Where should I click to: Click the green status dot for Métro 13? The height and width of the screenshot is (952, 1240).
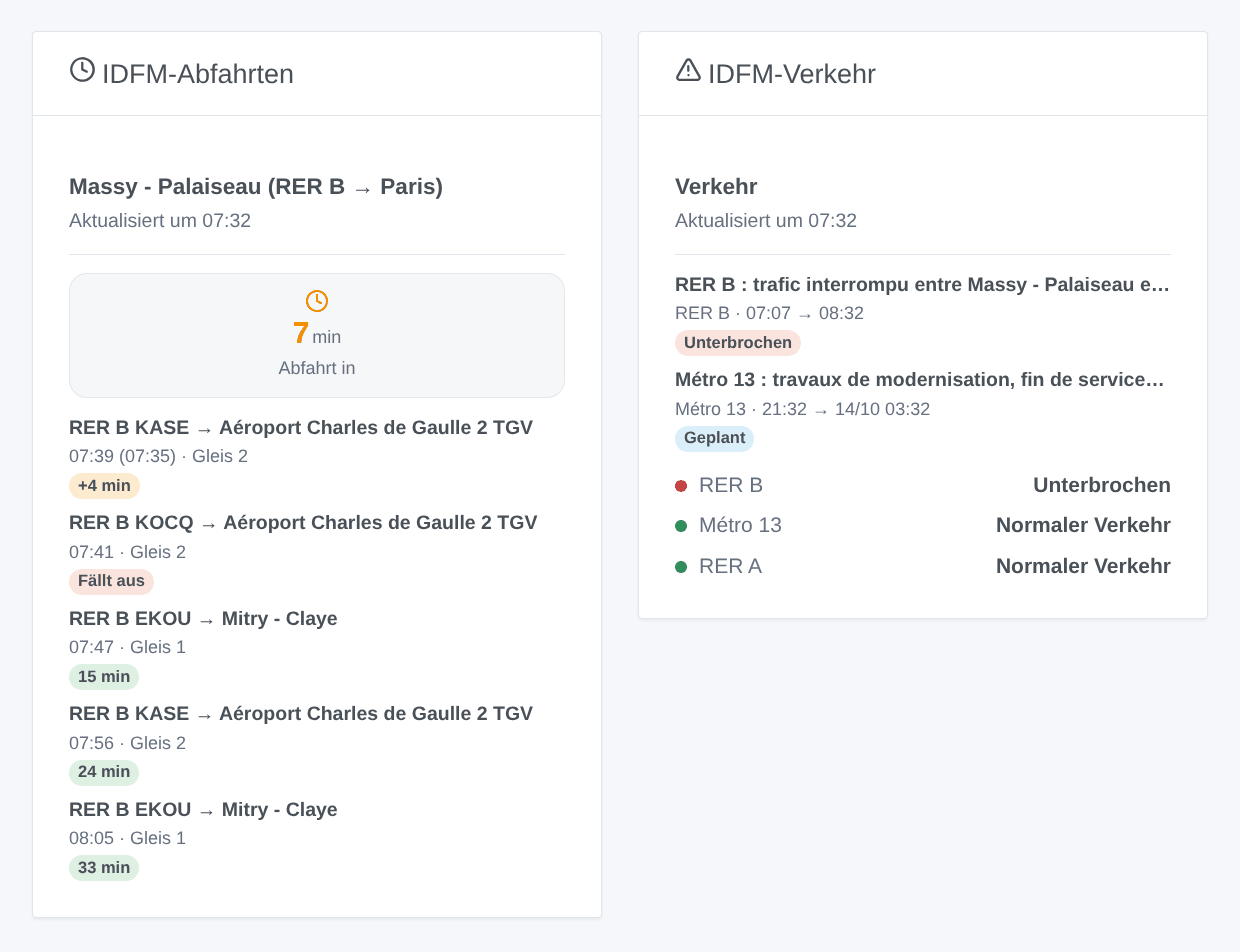coord(681,526)
